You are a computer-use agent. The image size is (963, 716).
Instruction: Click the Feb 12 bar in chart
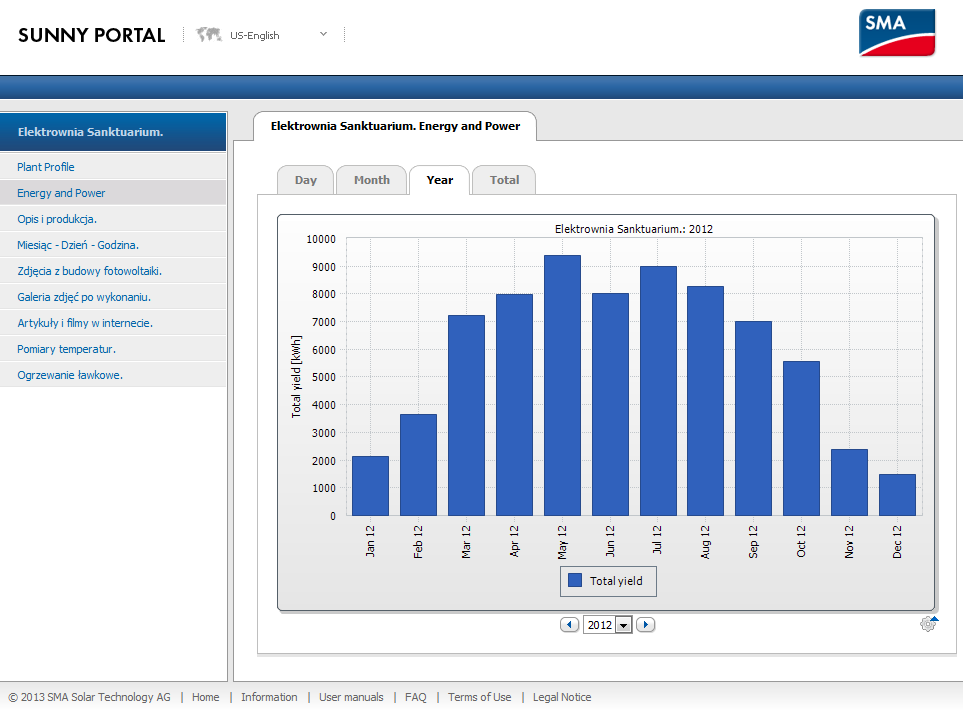pyautogui.click(x=418, y=465)
